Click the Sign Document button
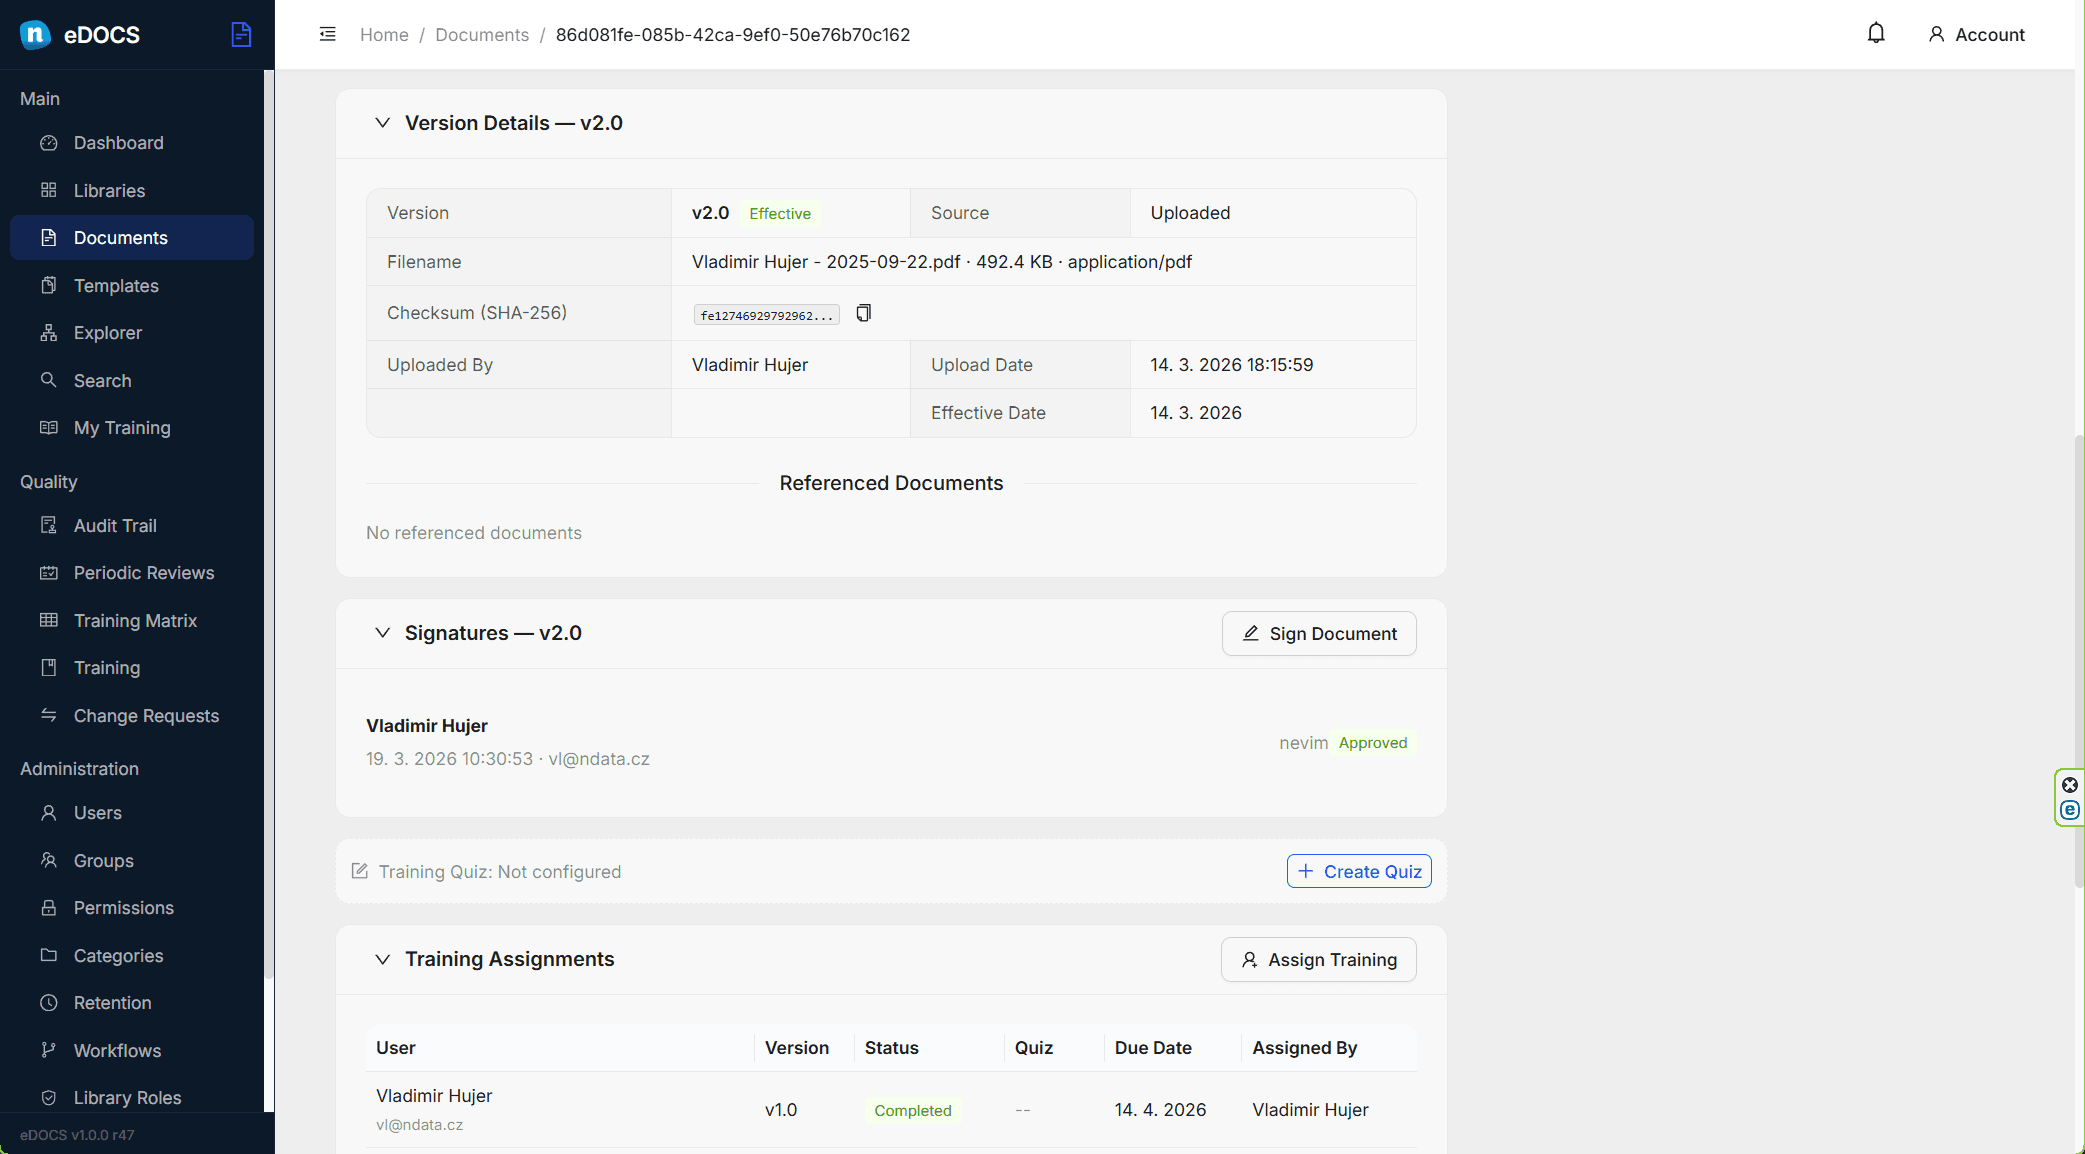 1319,633
